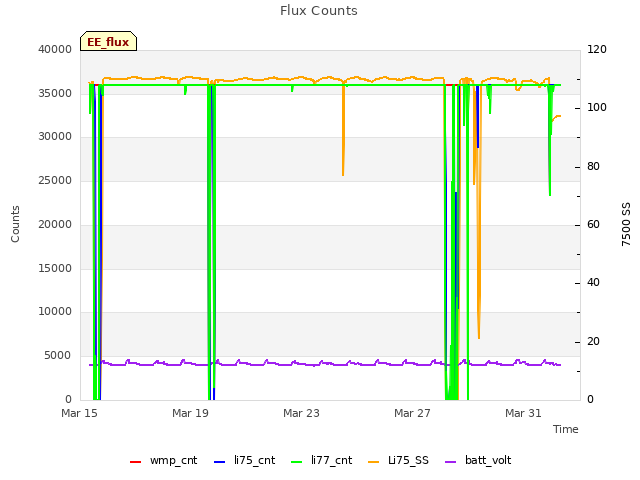This screenshot has width=640, height=480.
Task: Click the Time x-axis title
Action: click(566, 429)
